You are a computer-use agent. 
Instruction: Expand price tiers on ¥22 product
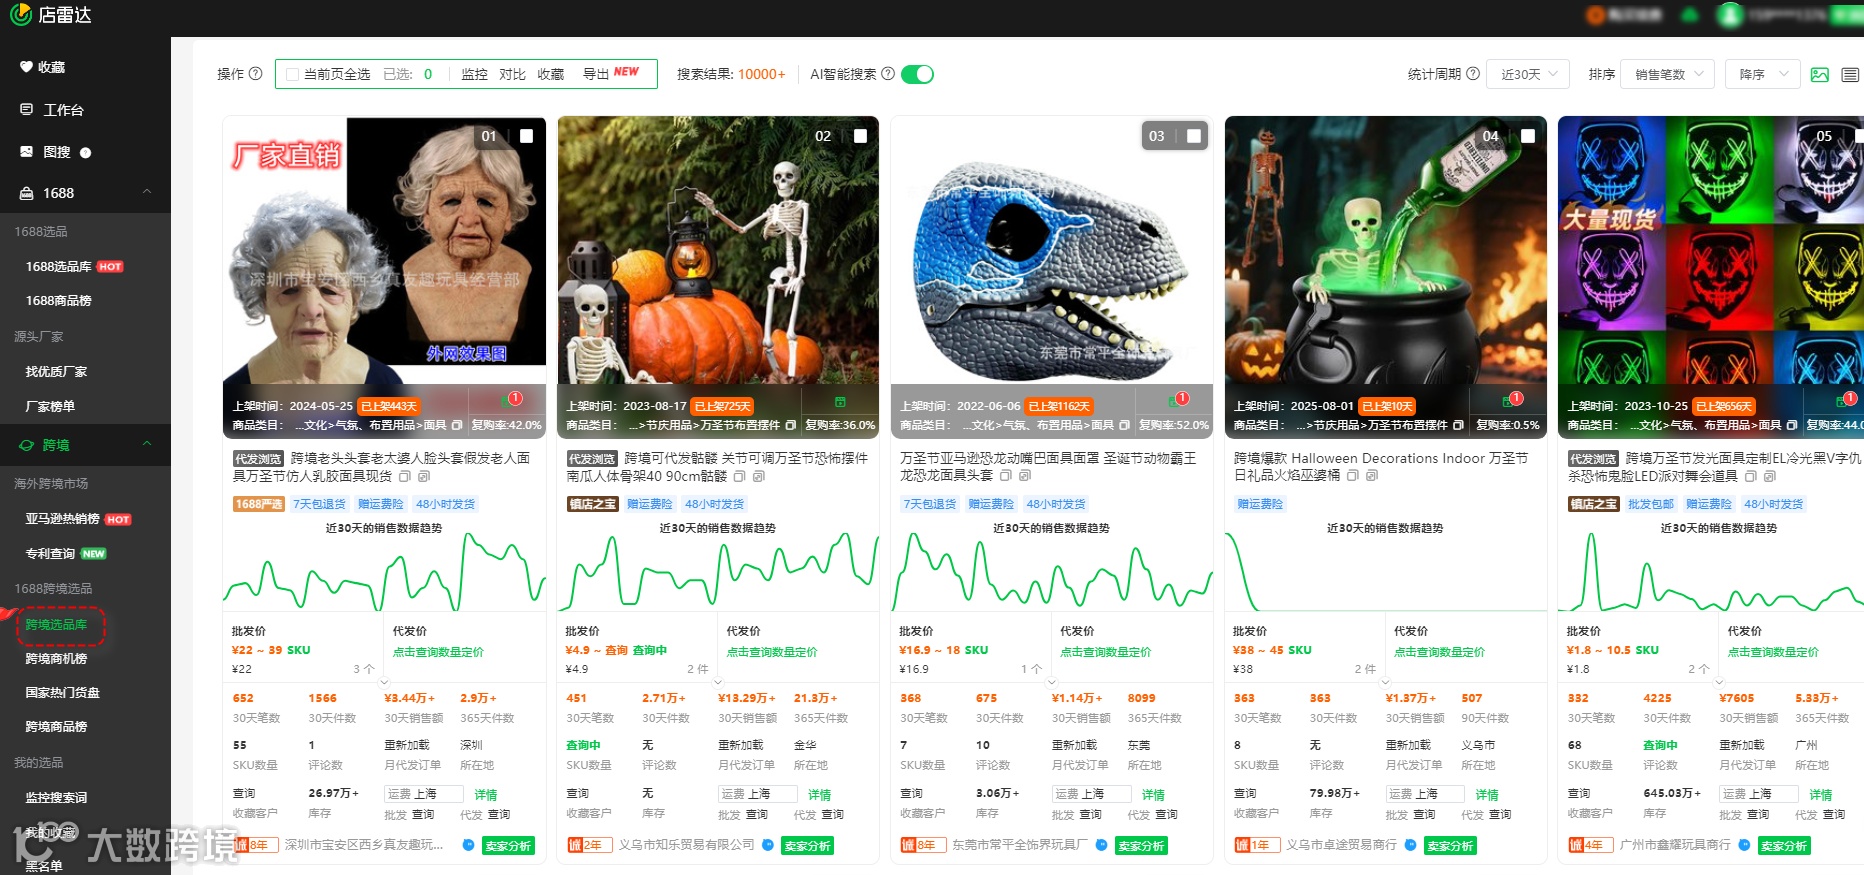(x=384, y=683)
